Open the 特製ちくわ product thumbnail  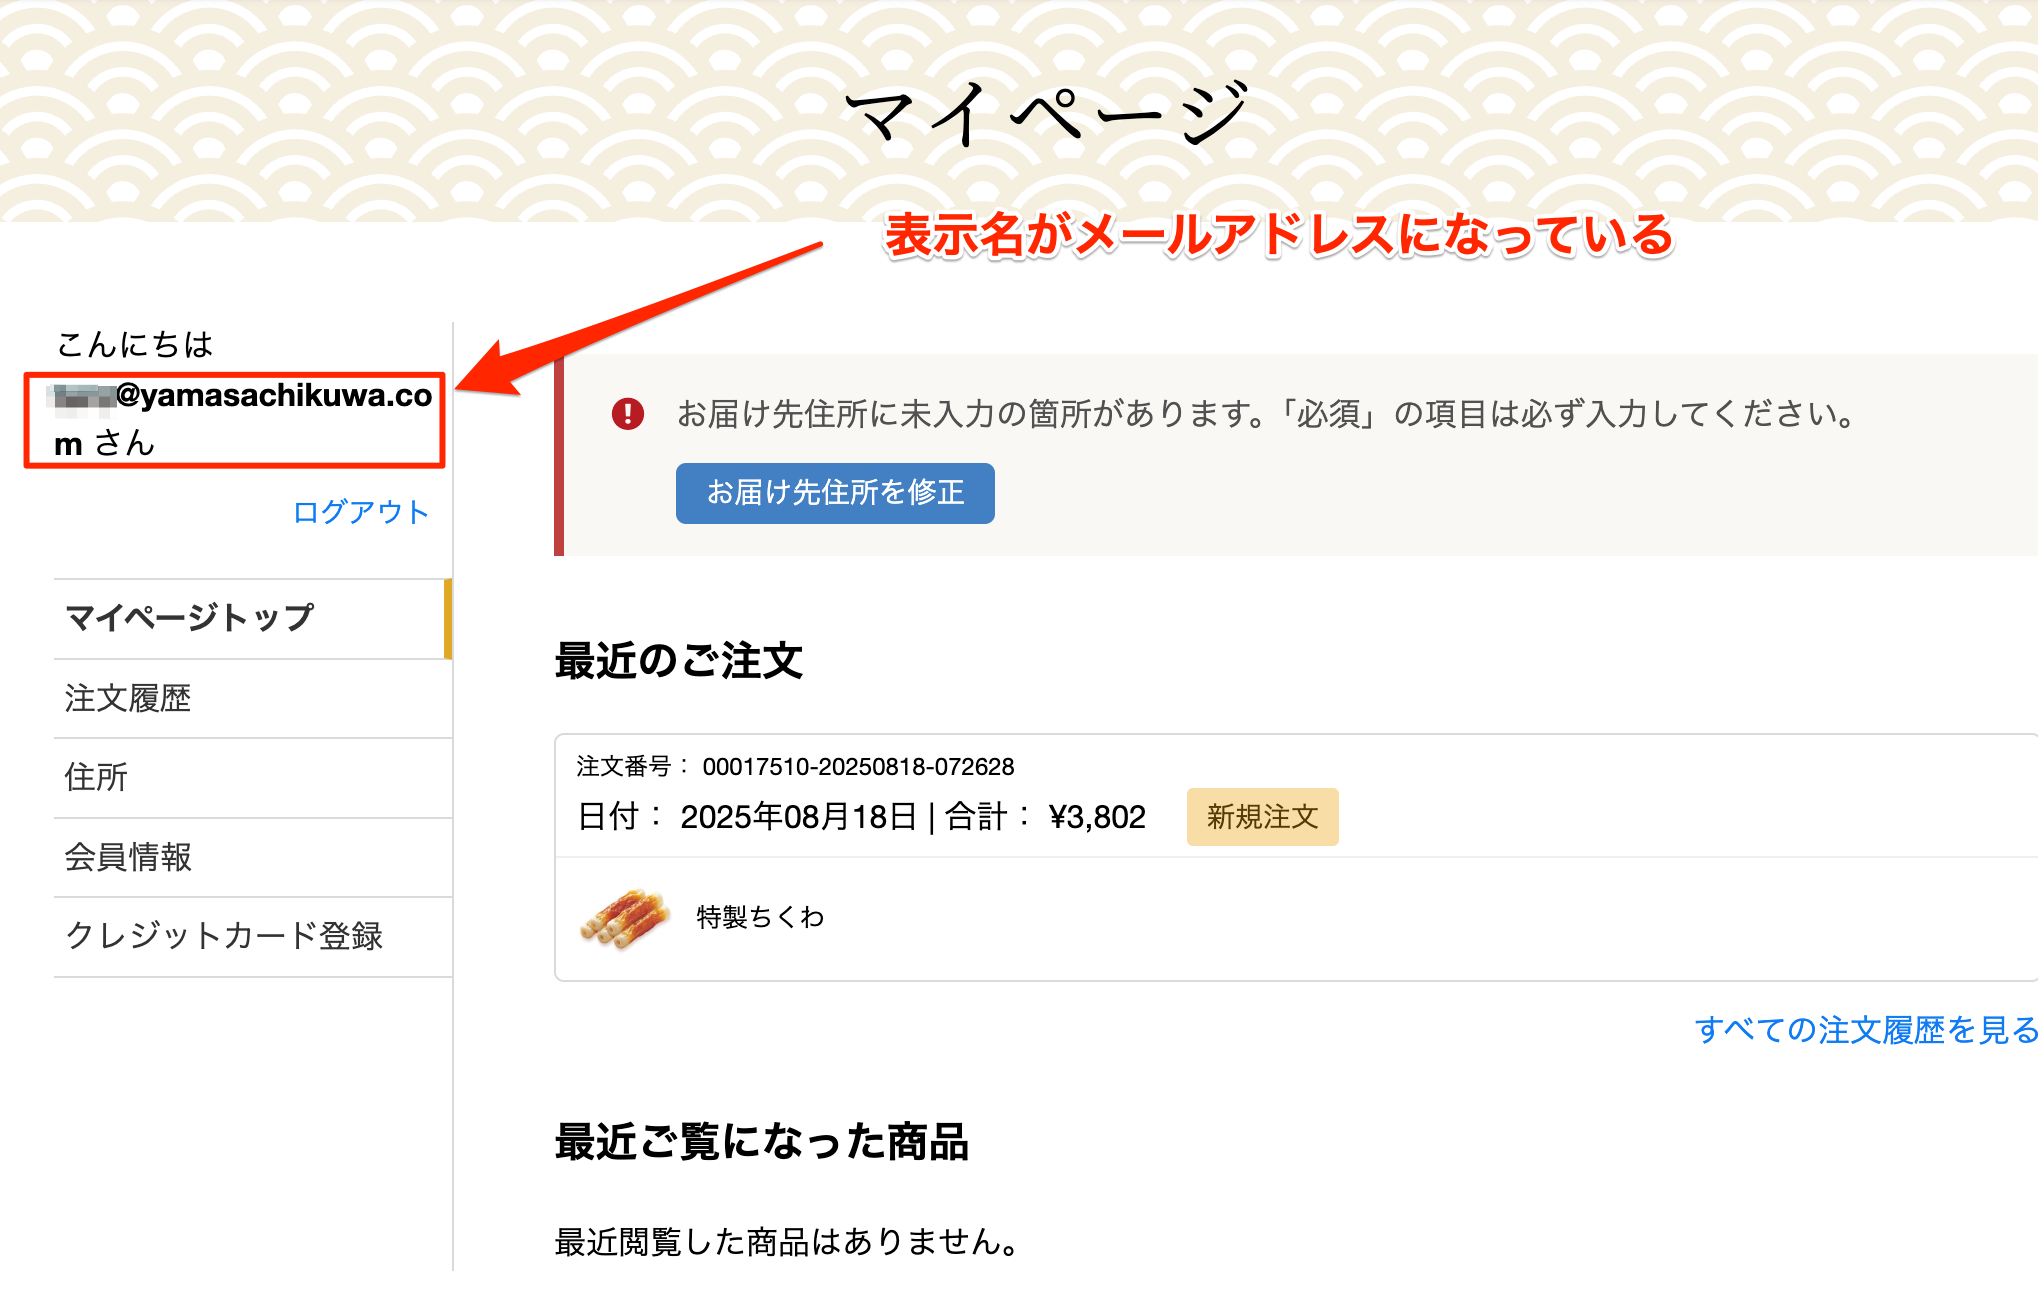pyautogui.click(x=625, y=918)
